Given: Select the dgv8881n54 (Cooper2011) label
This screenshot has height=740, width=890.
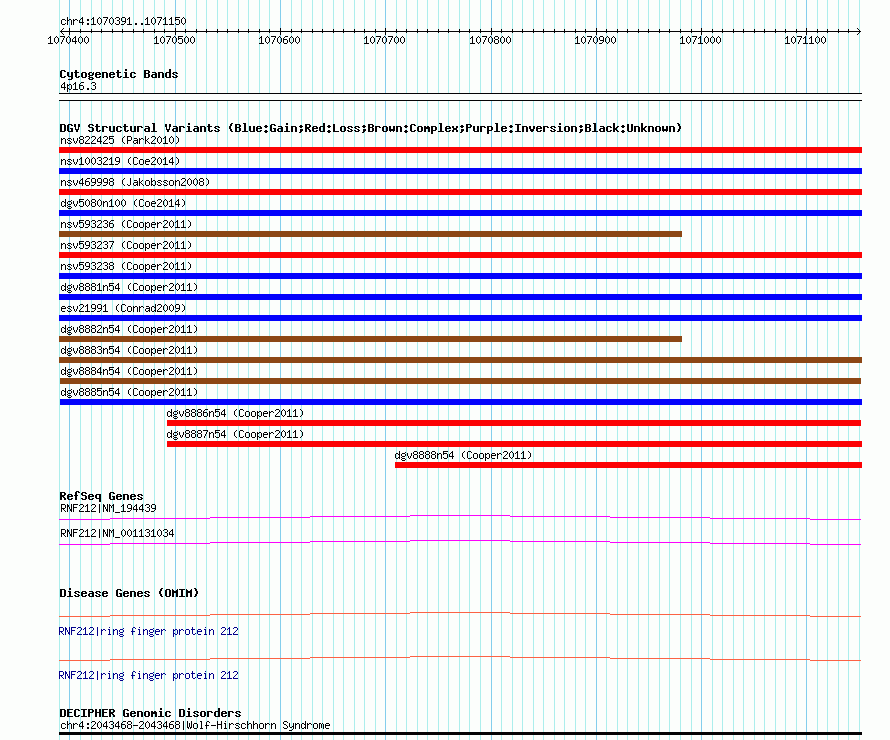Looking at the screenshot, I should pyautogui.click(x=129, y=287).
